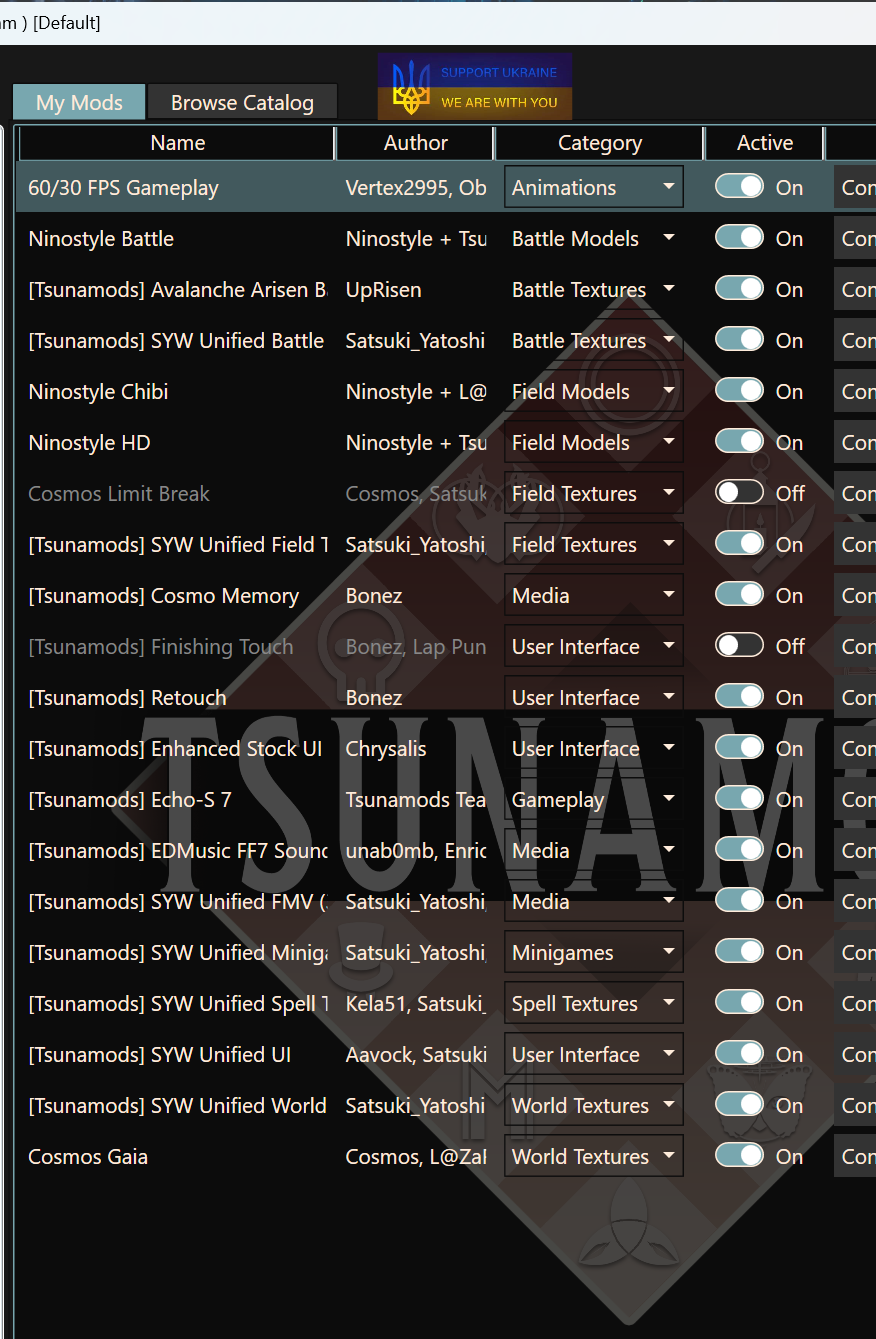The width and height of the screenshot is (876, 1339).
Task: Click author Chrysalis cell
Action: (386, 748)
